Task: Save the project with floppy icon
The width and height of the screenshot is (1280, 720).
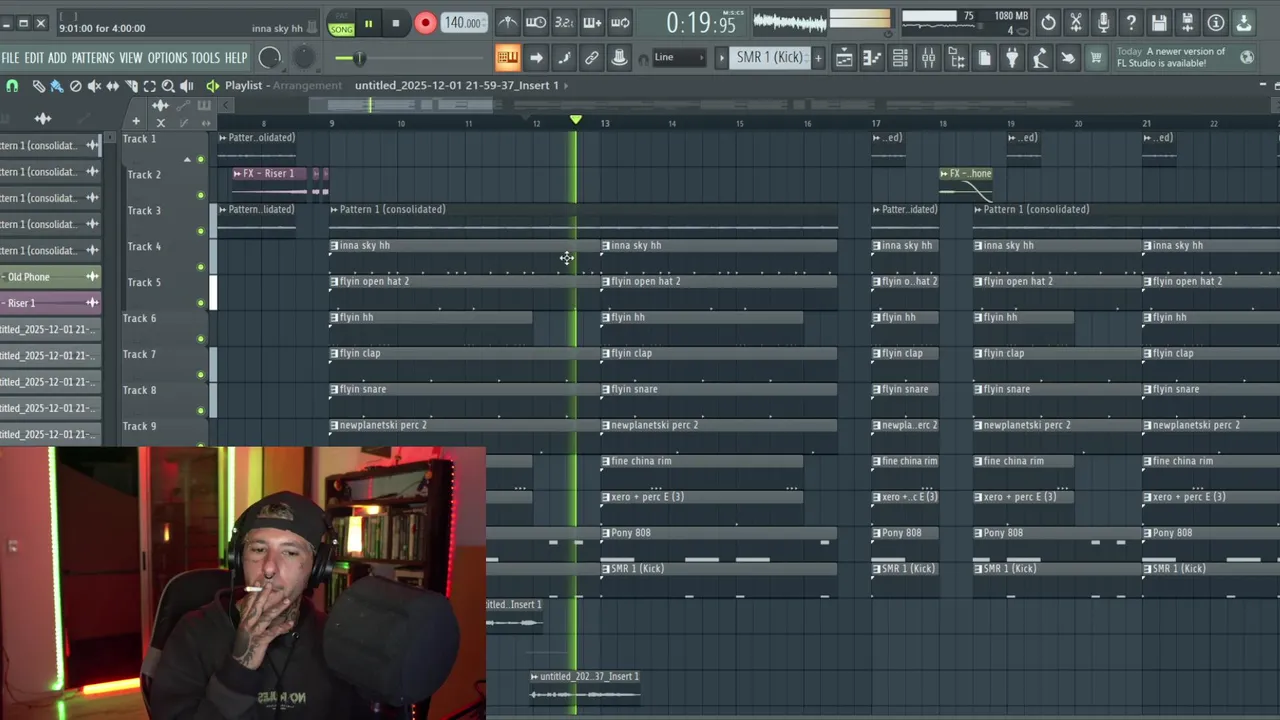Action: coord(1160,22)
